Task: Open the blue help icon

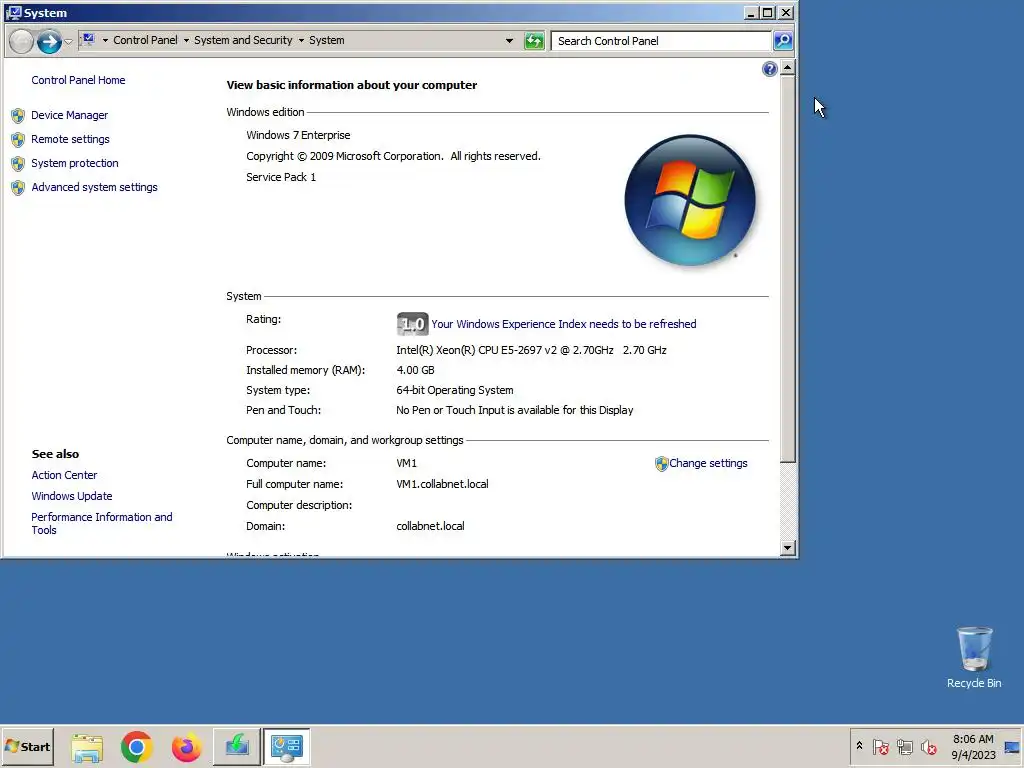Action: (x=769, y=69)
